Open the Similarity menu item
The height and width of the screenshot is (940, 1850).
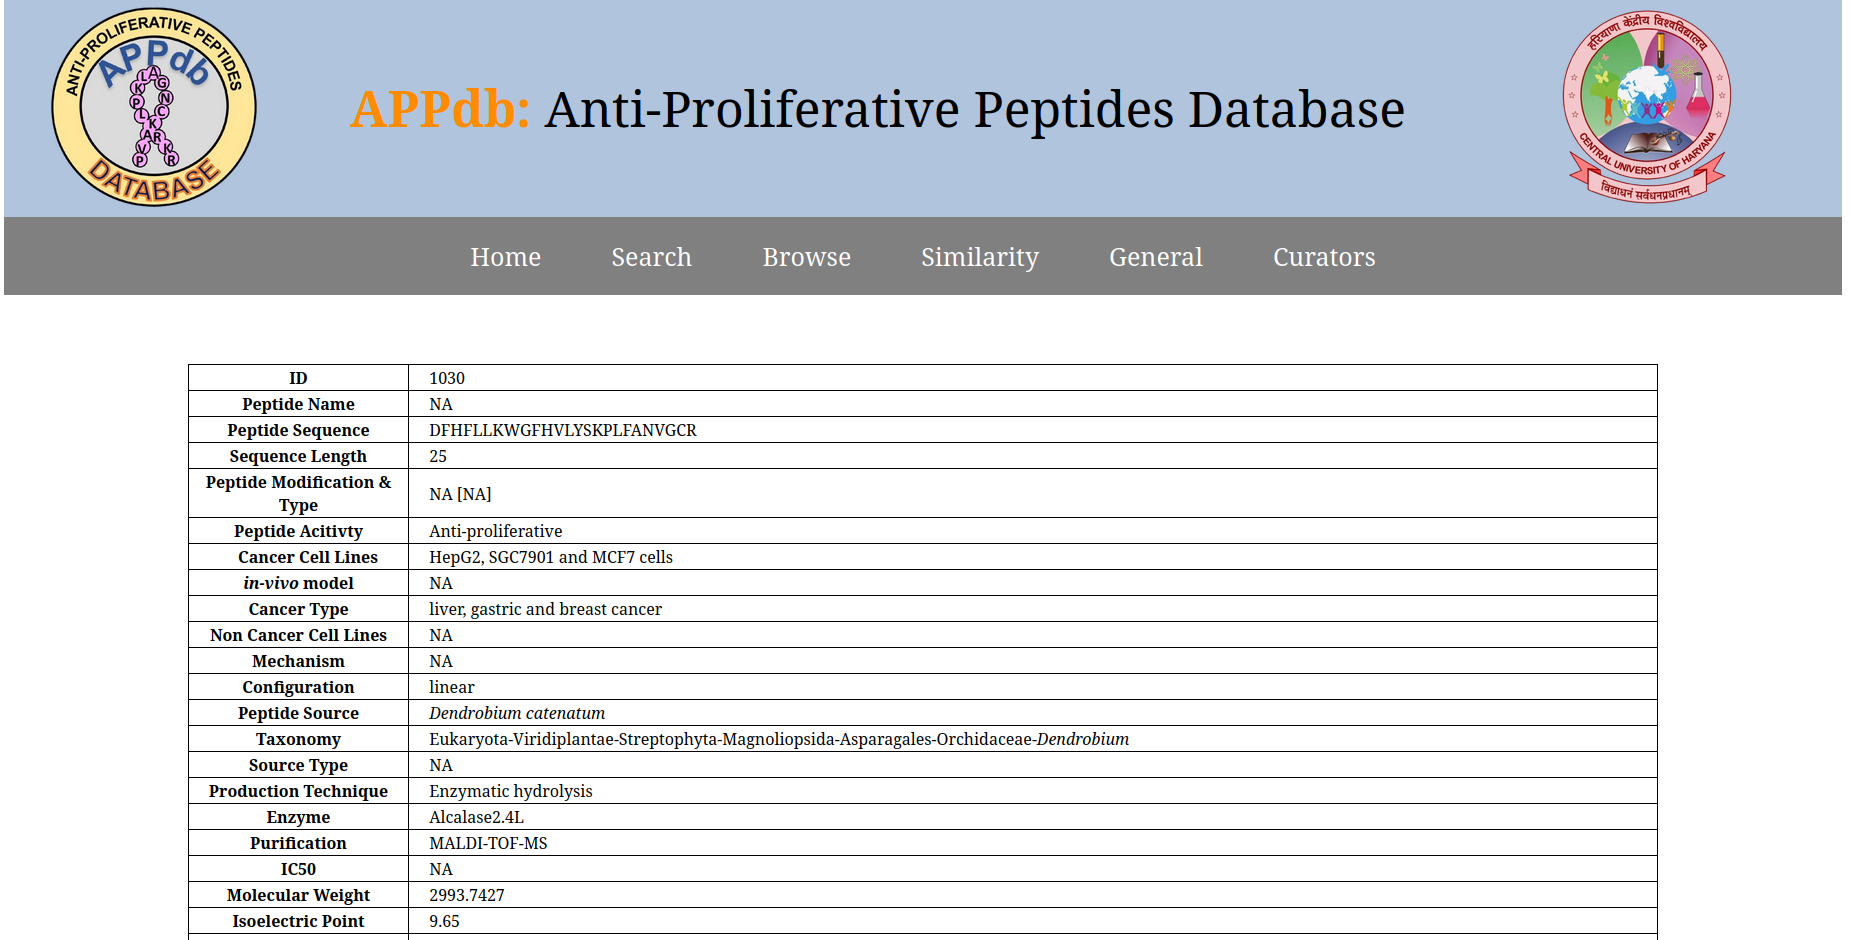point(980,257)
